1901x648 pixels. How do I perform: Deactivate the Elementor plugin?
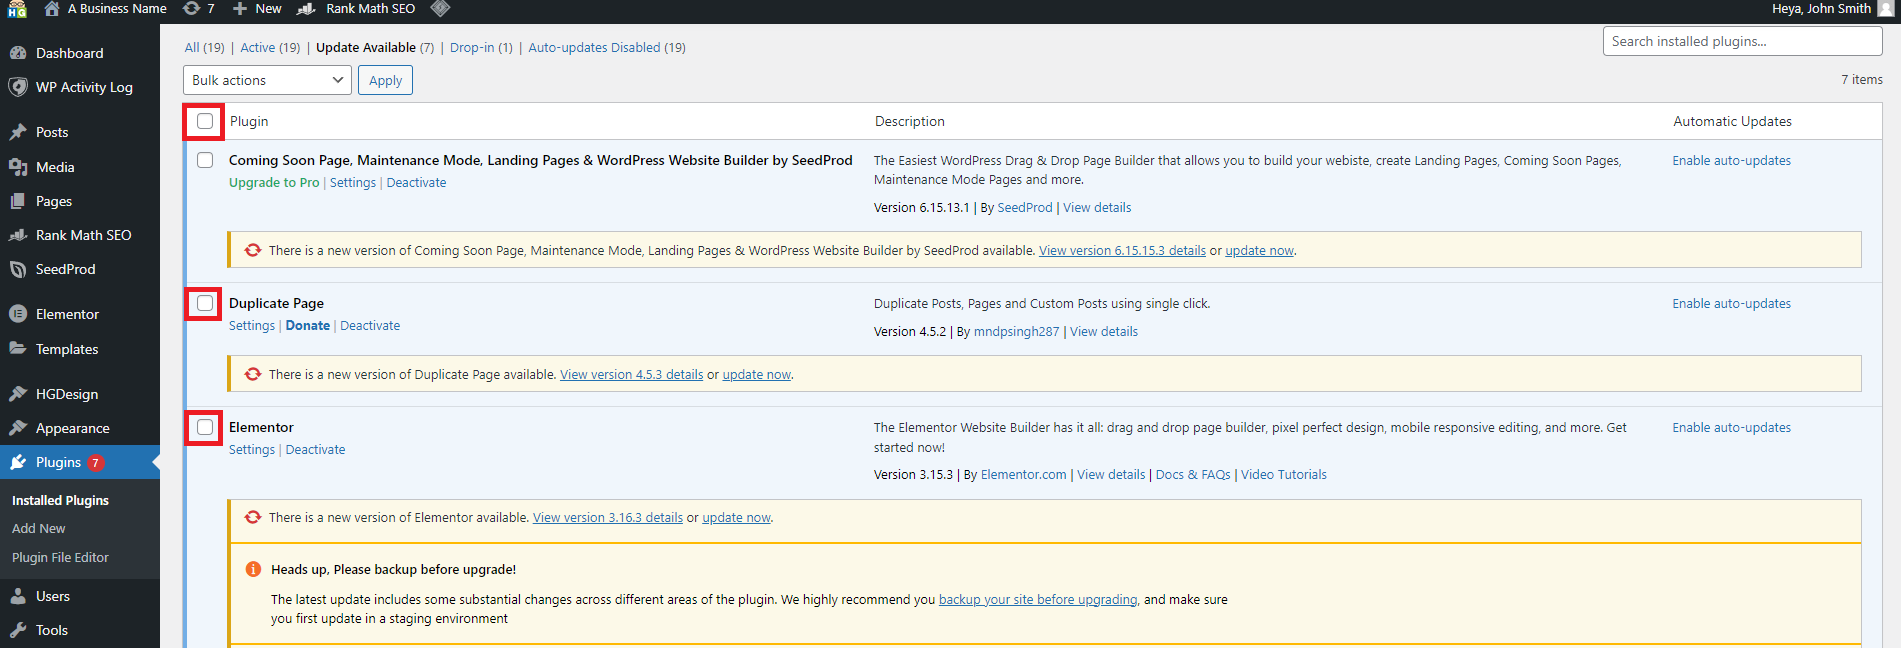(x=315, y=449)
